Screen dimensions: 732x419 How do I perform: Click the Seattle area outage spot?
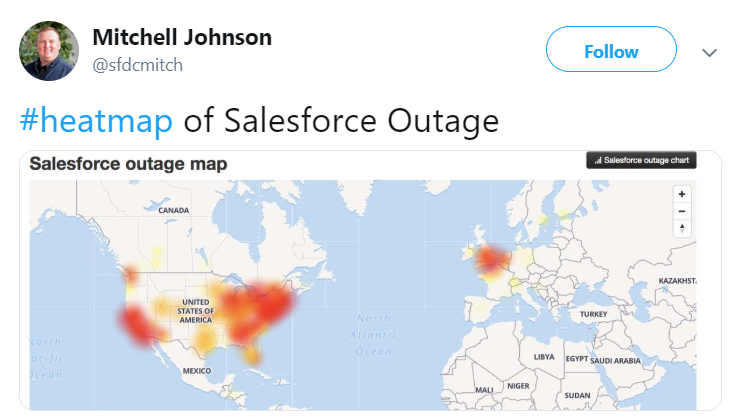[x=131, y=274]
